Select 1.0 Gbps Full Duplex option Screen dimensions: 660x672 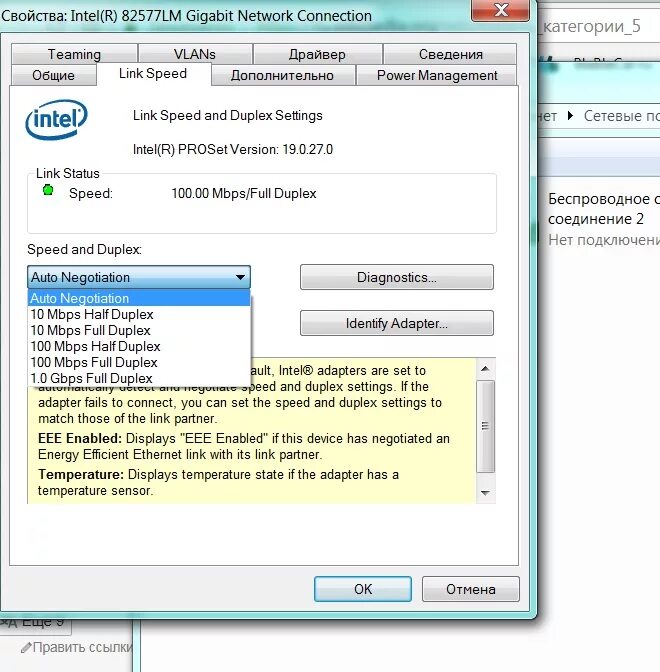click(x=139, y=378)
